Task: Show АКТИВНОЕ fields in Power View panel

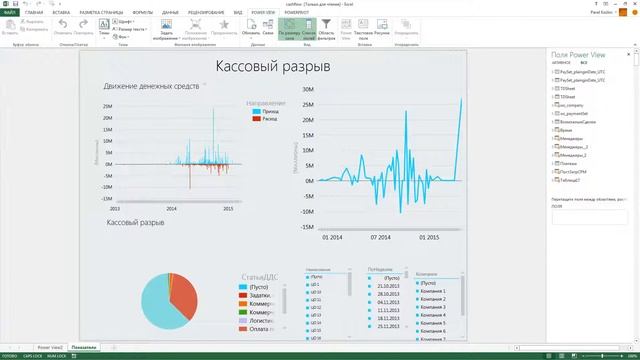Action: [561, 63]
